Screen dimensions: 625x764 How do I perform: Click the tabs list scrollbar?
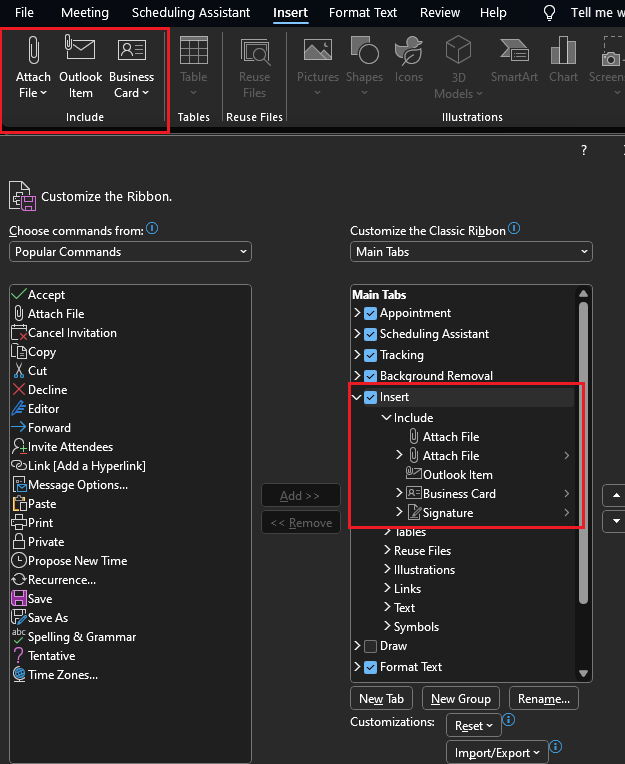point(583,453)
